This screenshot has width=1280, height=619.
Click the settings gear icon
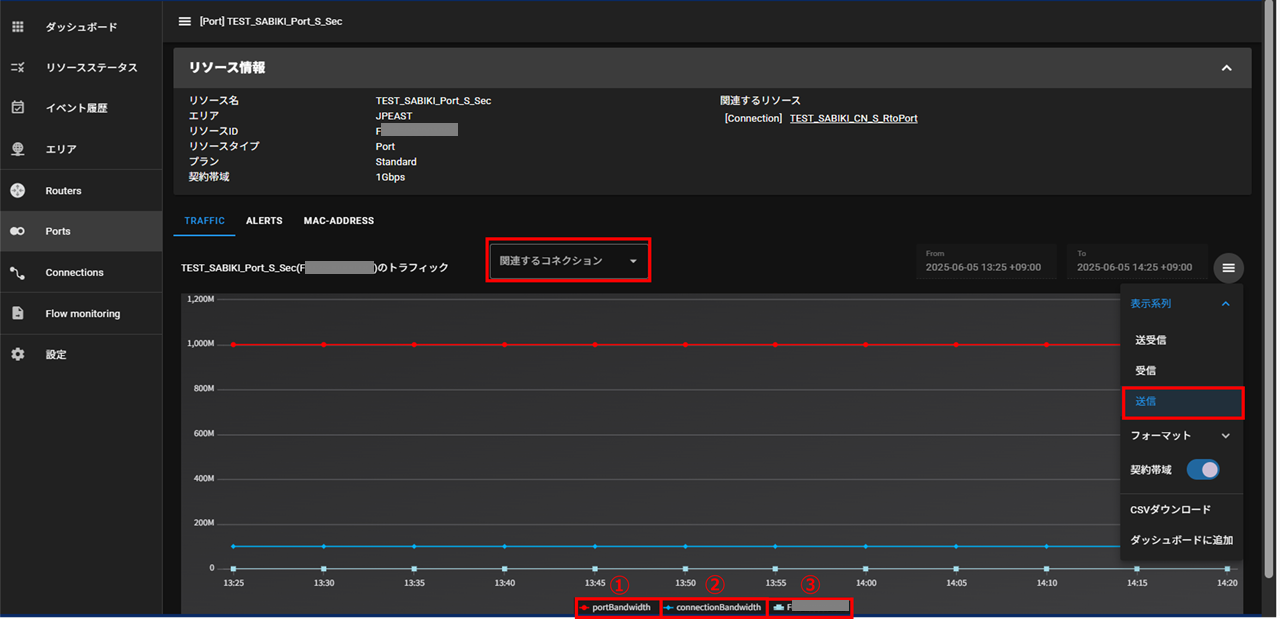[x=17, y=355]
